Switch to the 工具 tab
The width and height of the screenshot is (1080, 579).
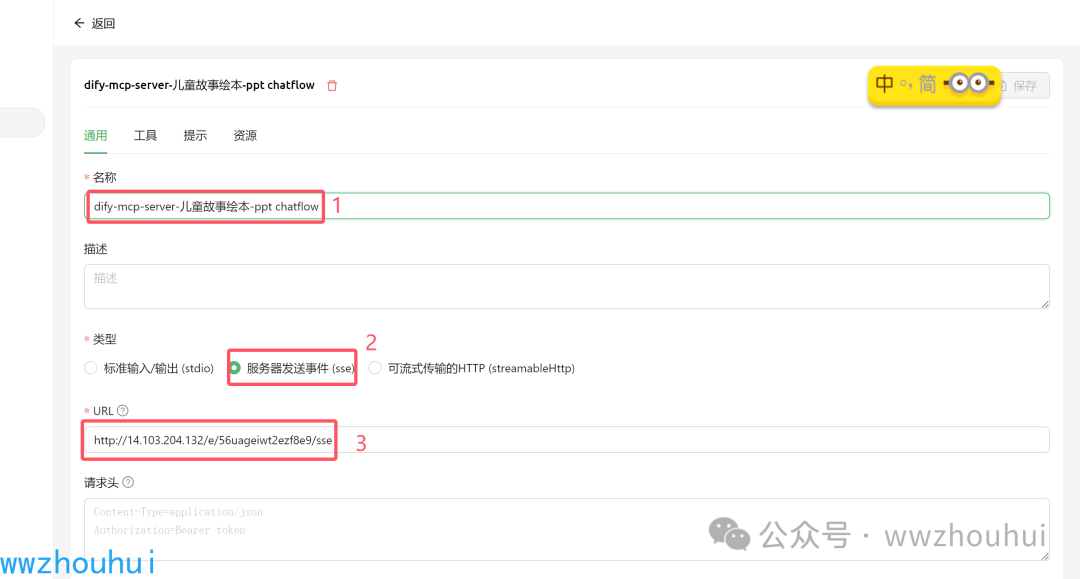pyautogui.click(x=145, y=135)
